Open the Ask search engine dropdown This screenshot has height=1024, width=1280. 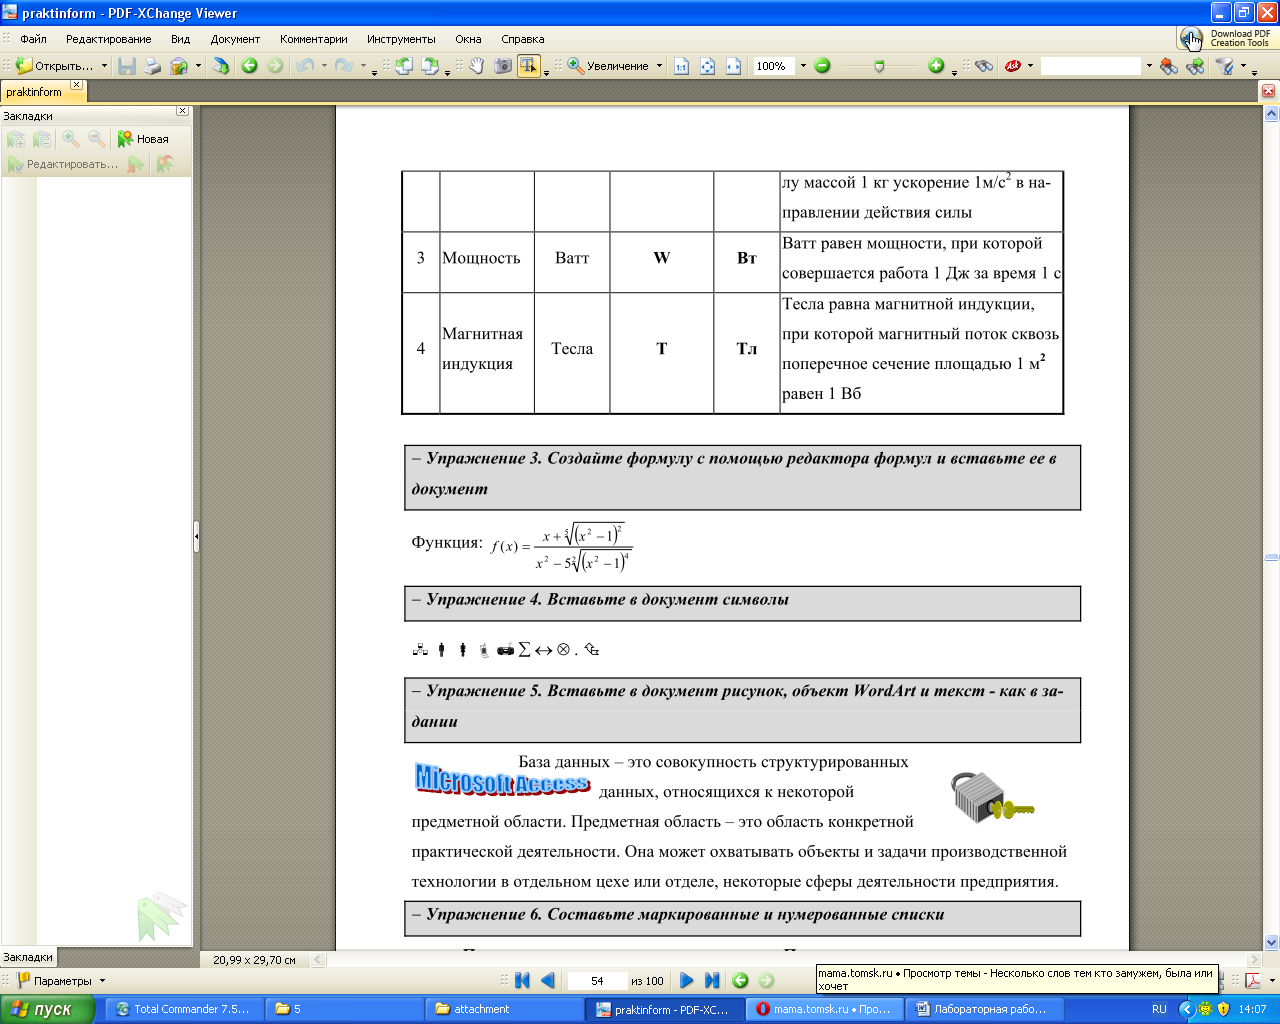click(x=1030, y=66)
